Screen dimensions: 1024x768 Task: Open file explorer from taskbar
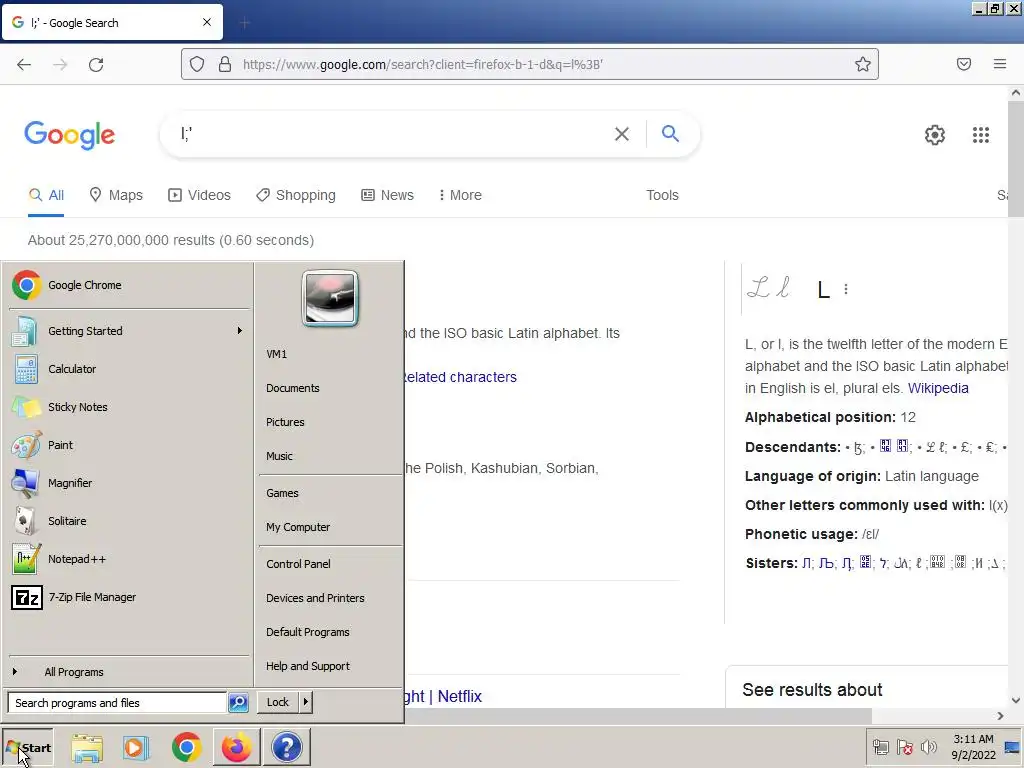[x=88, y=747]
